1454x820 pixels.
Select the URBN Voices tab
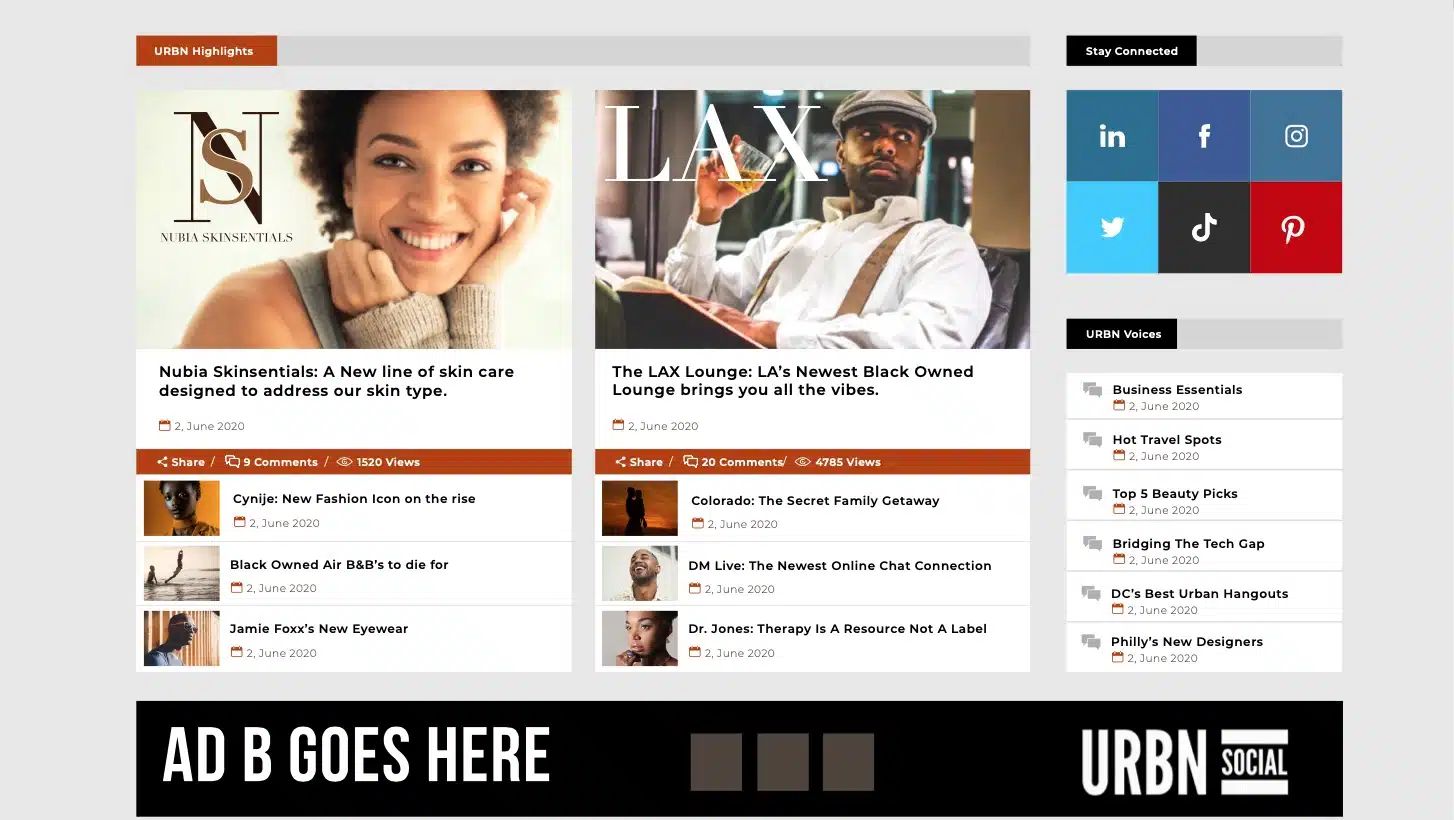coord(1122,334)
